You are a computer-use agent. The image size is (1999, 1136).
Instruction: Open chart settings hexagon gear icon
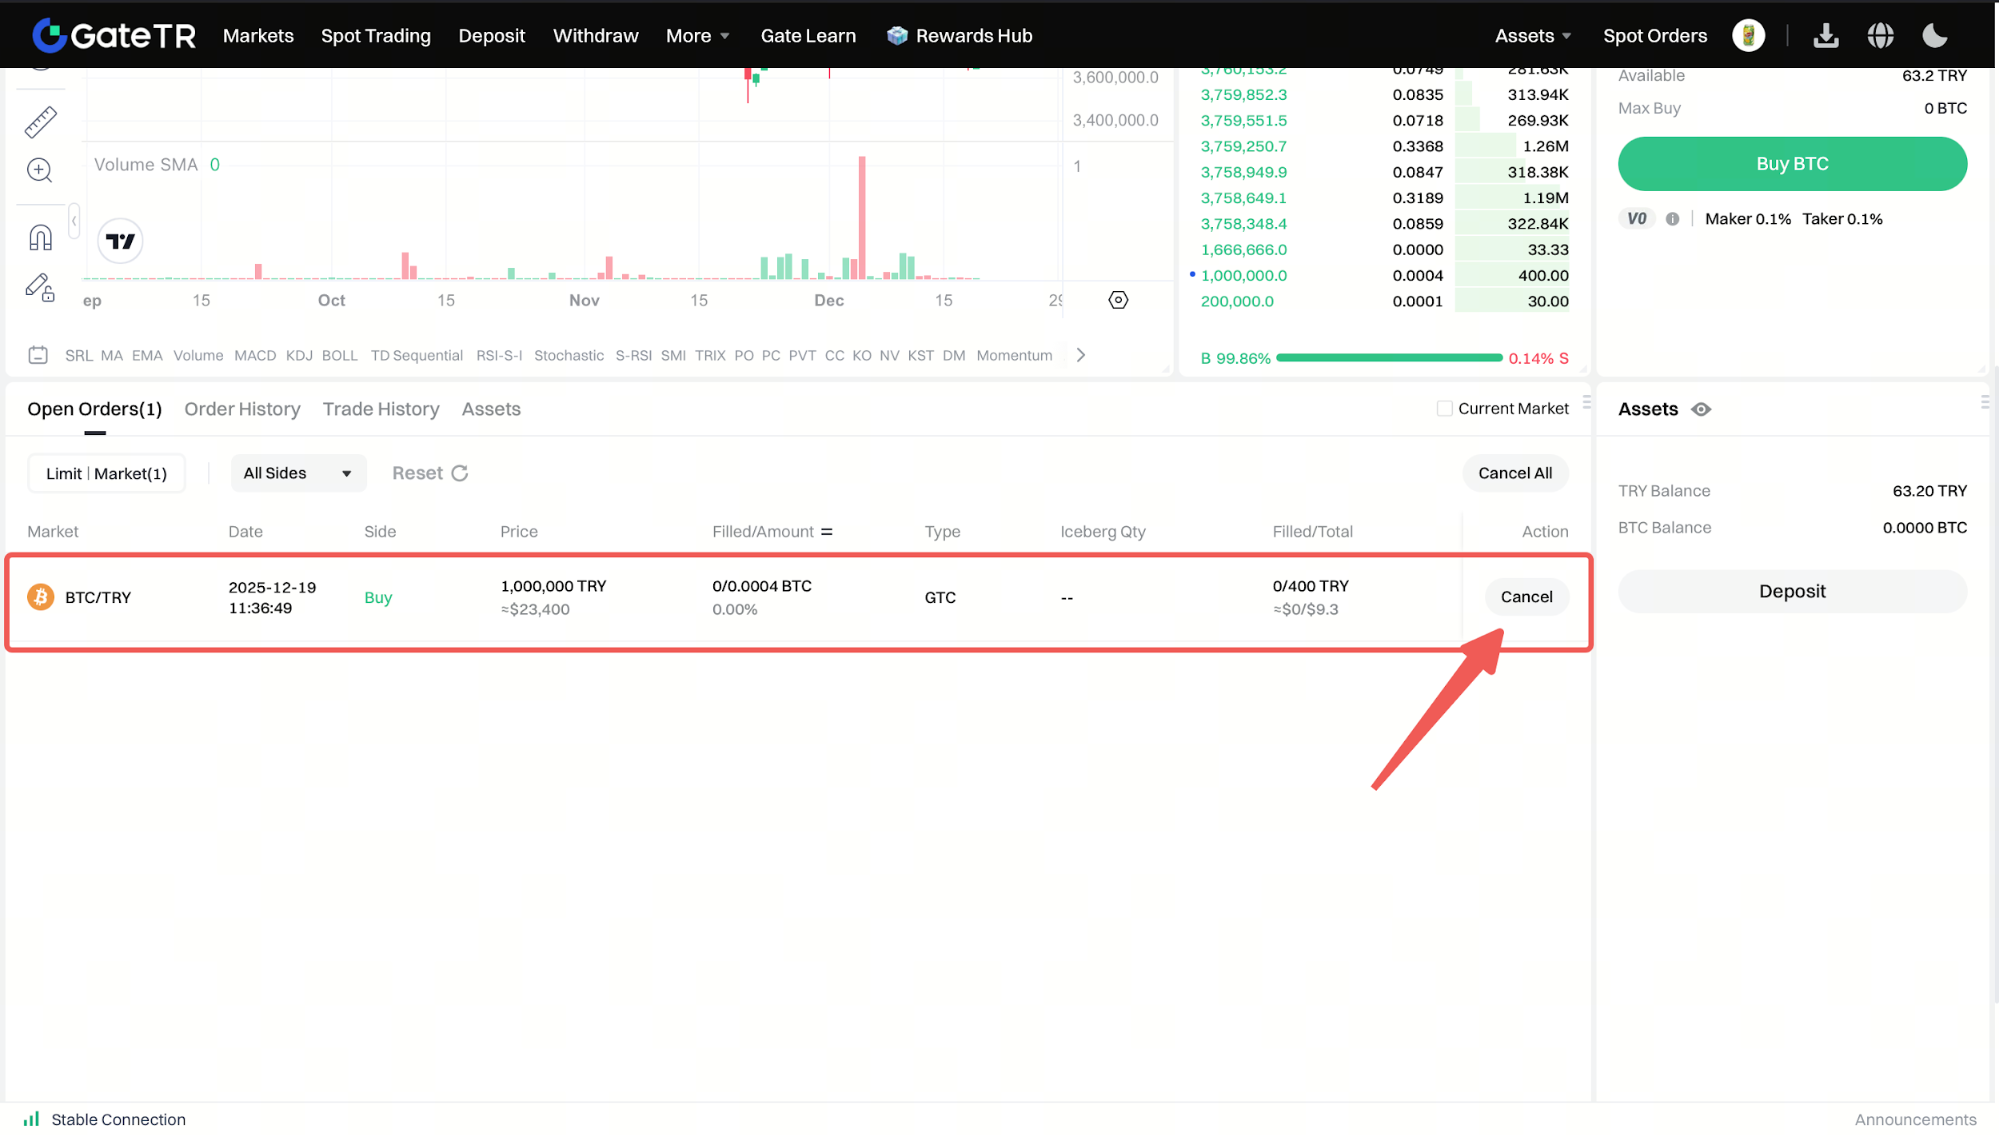[x=1118, y=300]
